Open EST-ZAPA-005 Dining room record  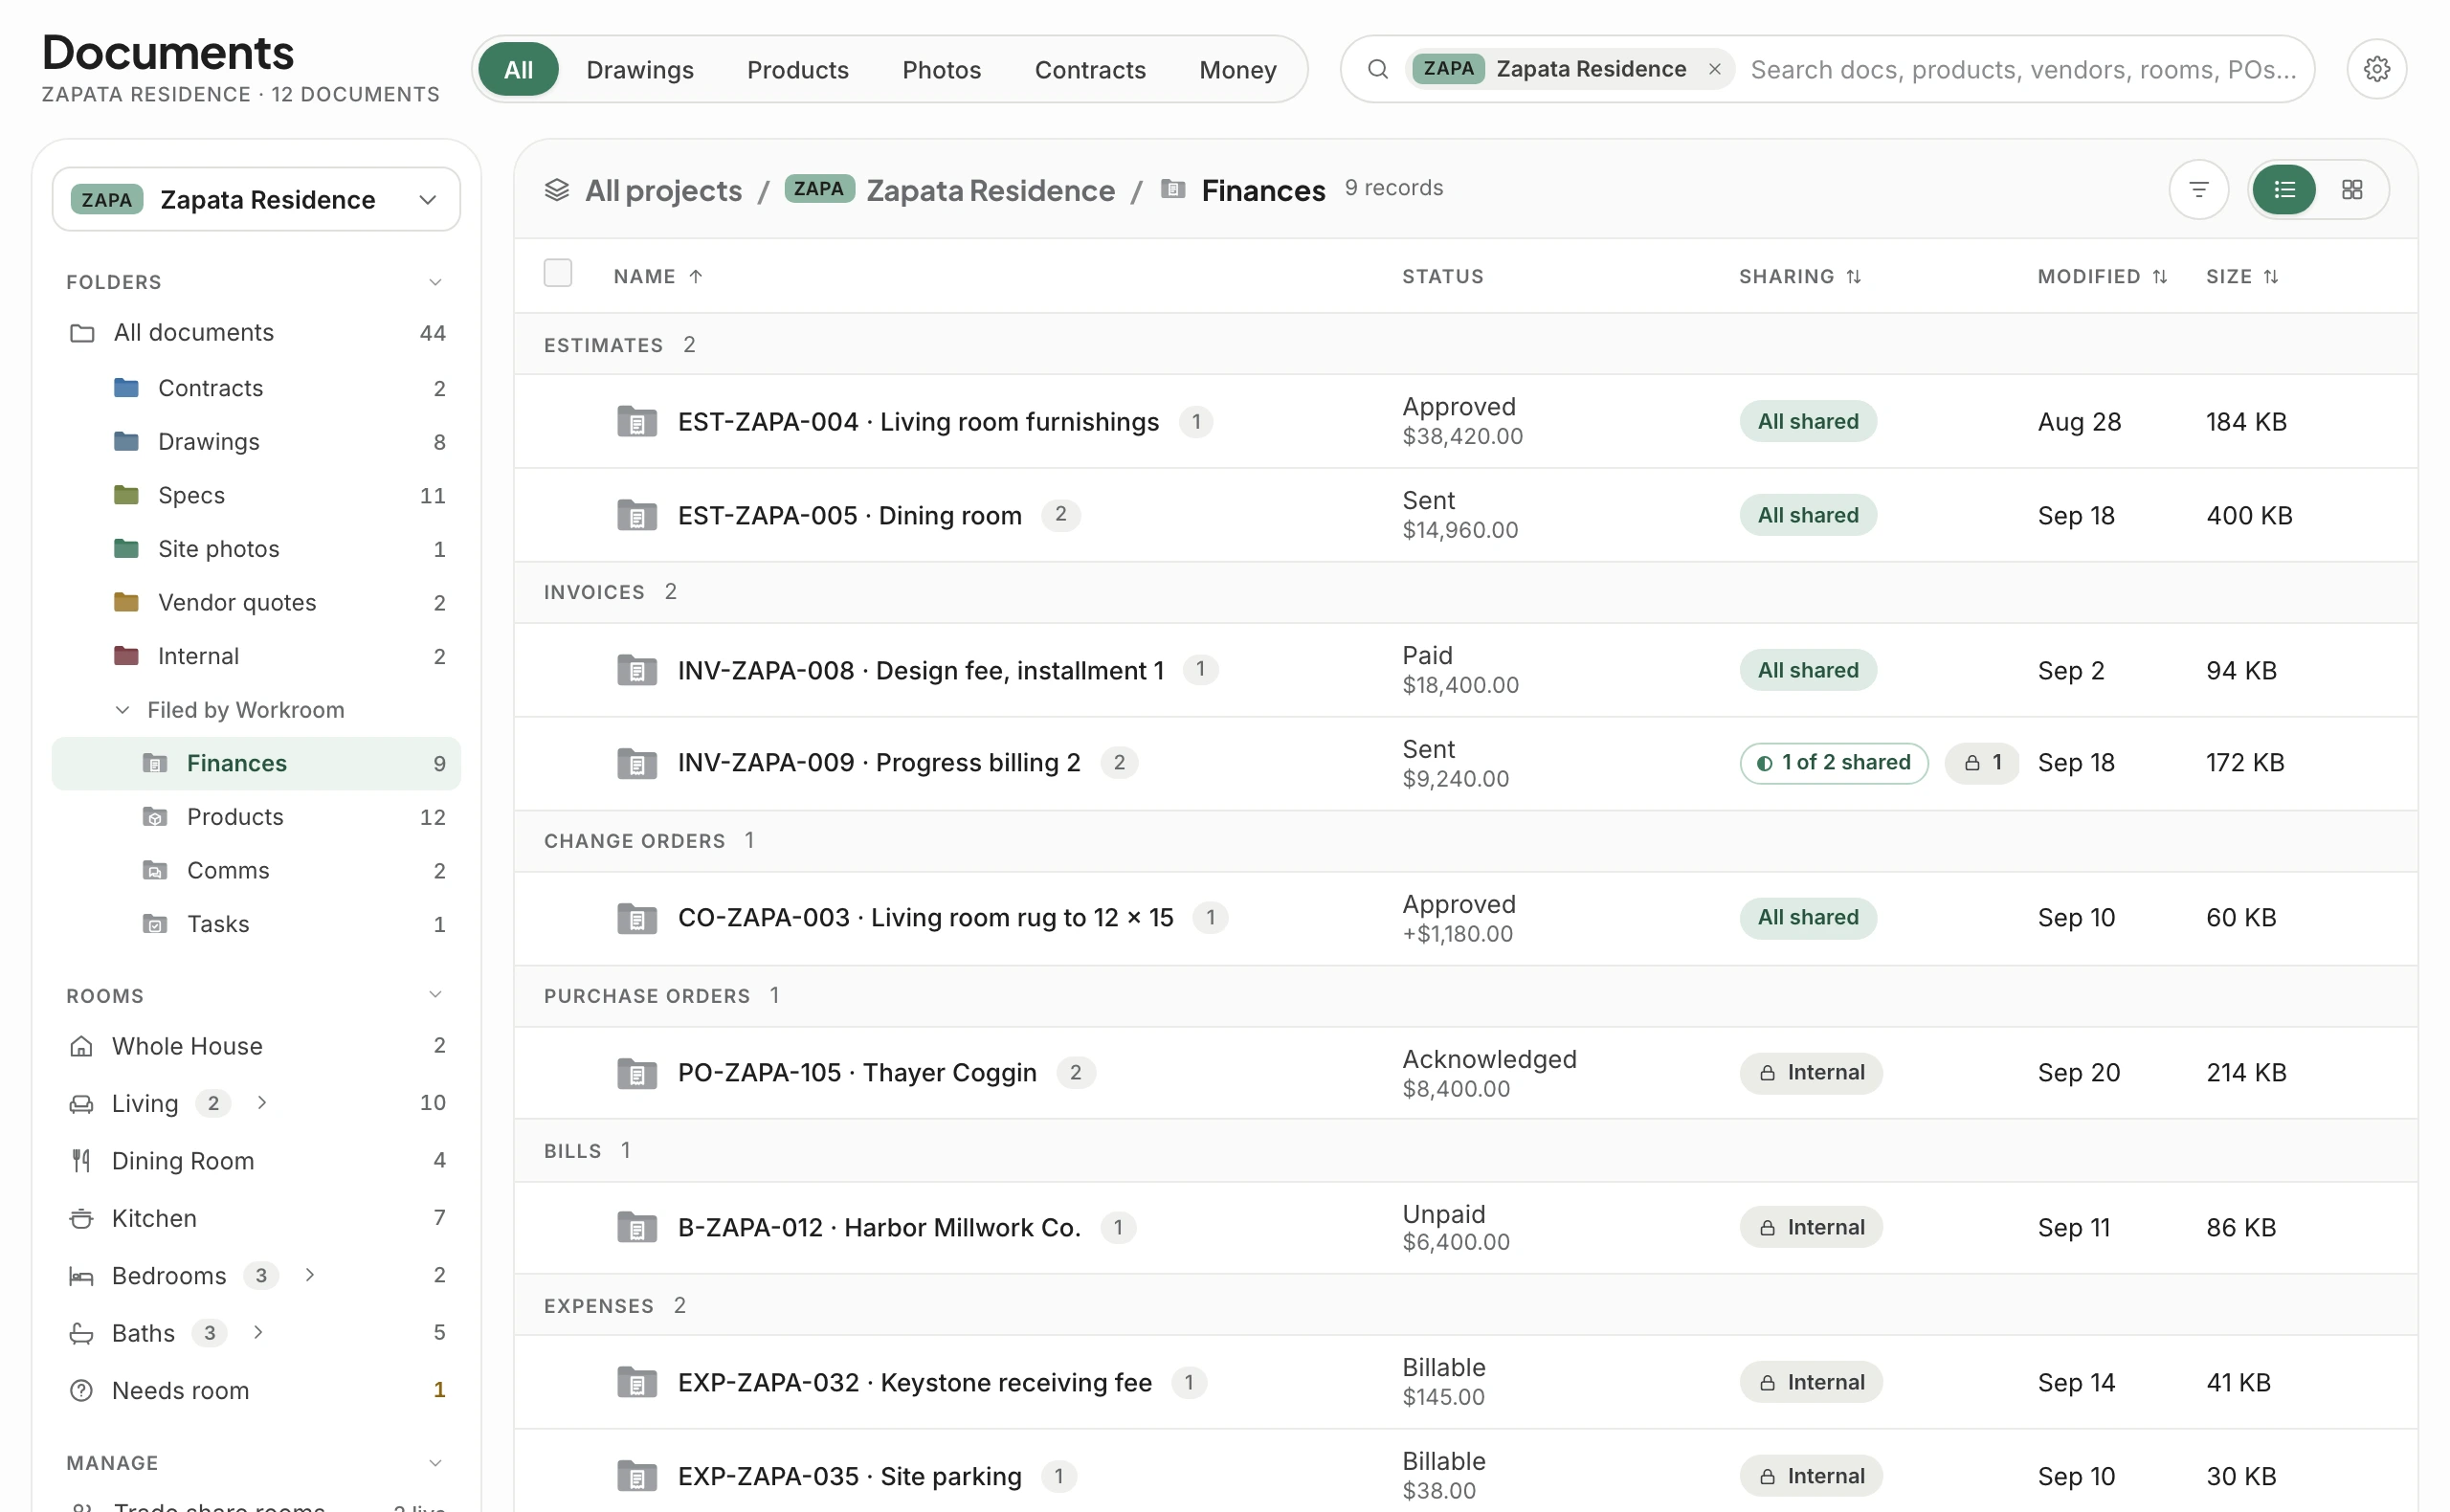(x=850, y=515)
